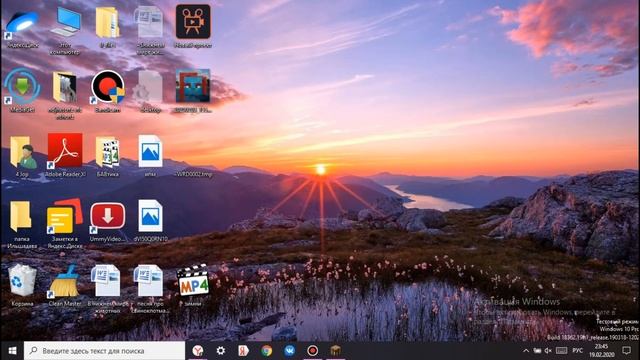Select the Movavi video camera project icon
The image size is (640, 360).
point(193,22)
